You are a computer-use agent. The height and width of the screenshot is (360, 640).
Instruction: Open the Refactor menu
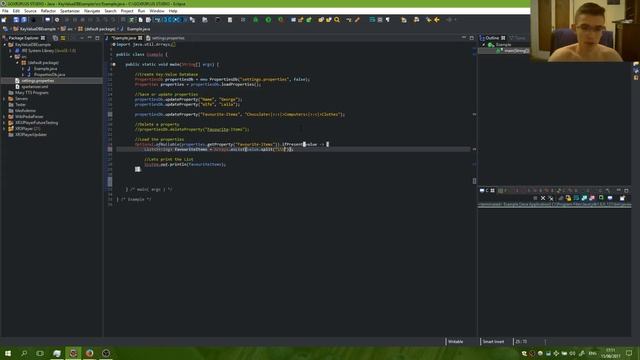[48, 11]
